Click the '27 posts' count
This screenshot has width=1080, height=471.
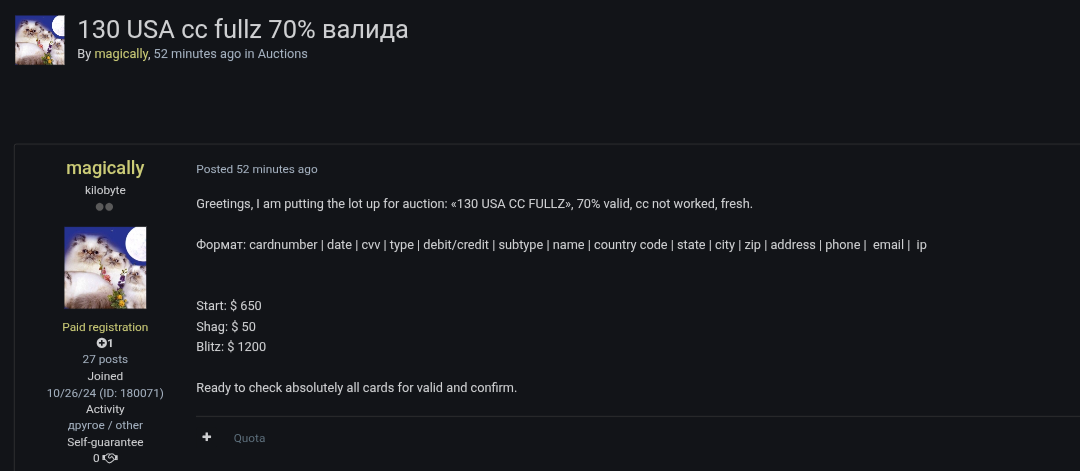[x=105, y=359]
